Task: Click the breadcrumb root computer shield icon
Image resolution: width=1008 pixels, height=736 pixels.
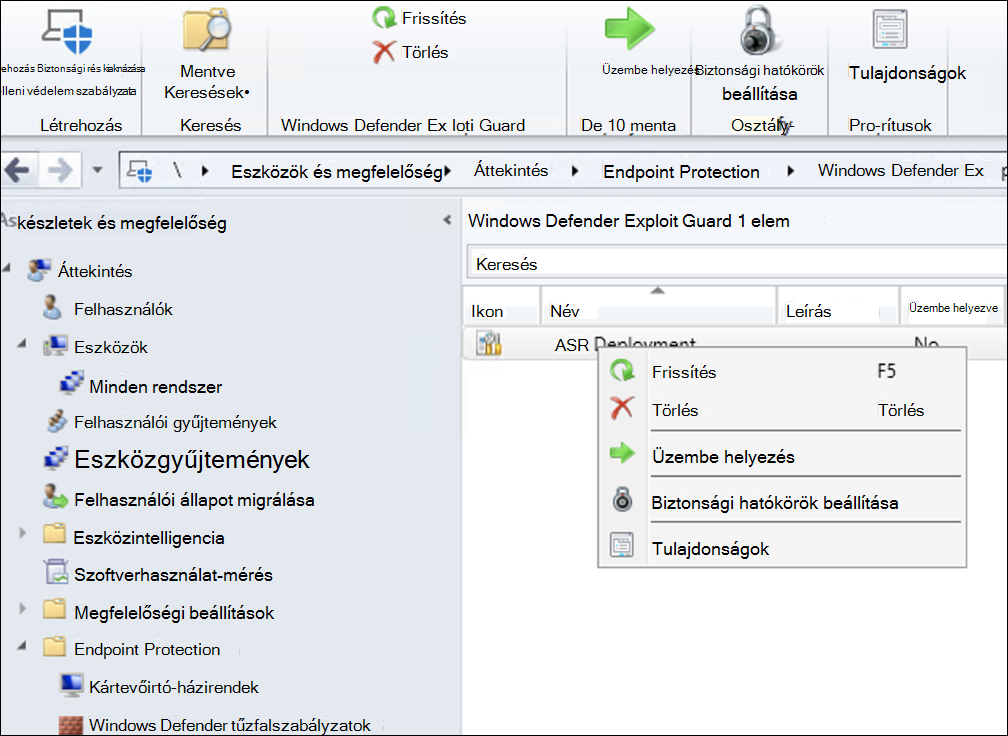Action: click(x=140, y=171)
